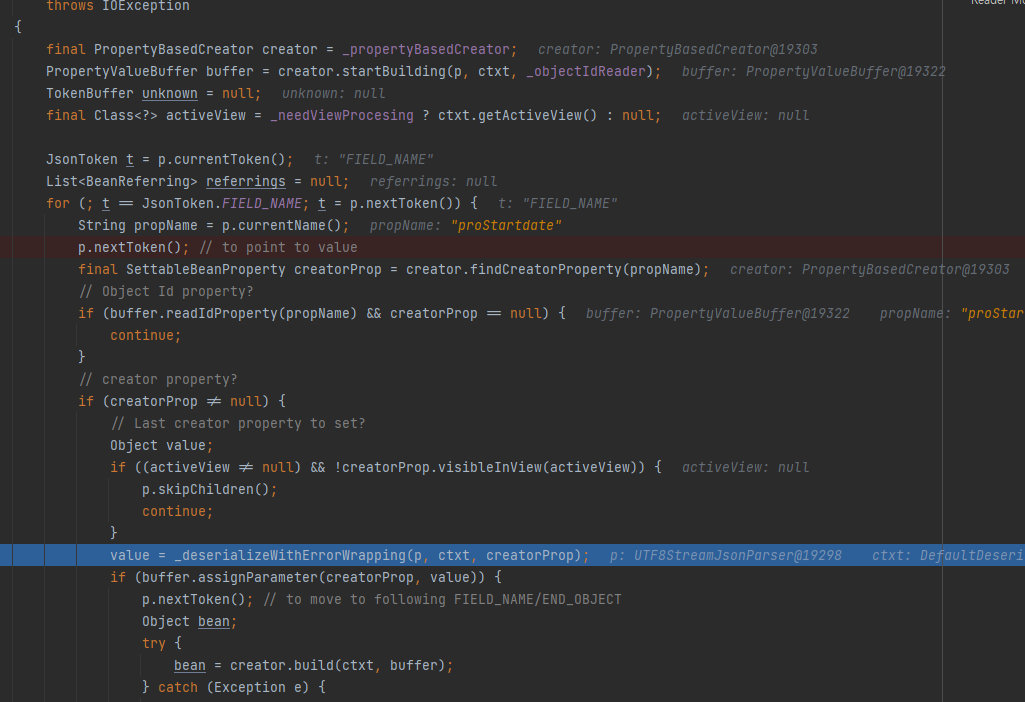This screenshot has height=702, width=1025.
Task: Click the 'referrings: null' inline hint
Action: click(433, 182)
